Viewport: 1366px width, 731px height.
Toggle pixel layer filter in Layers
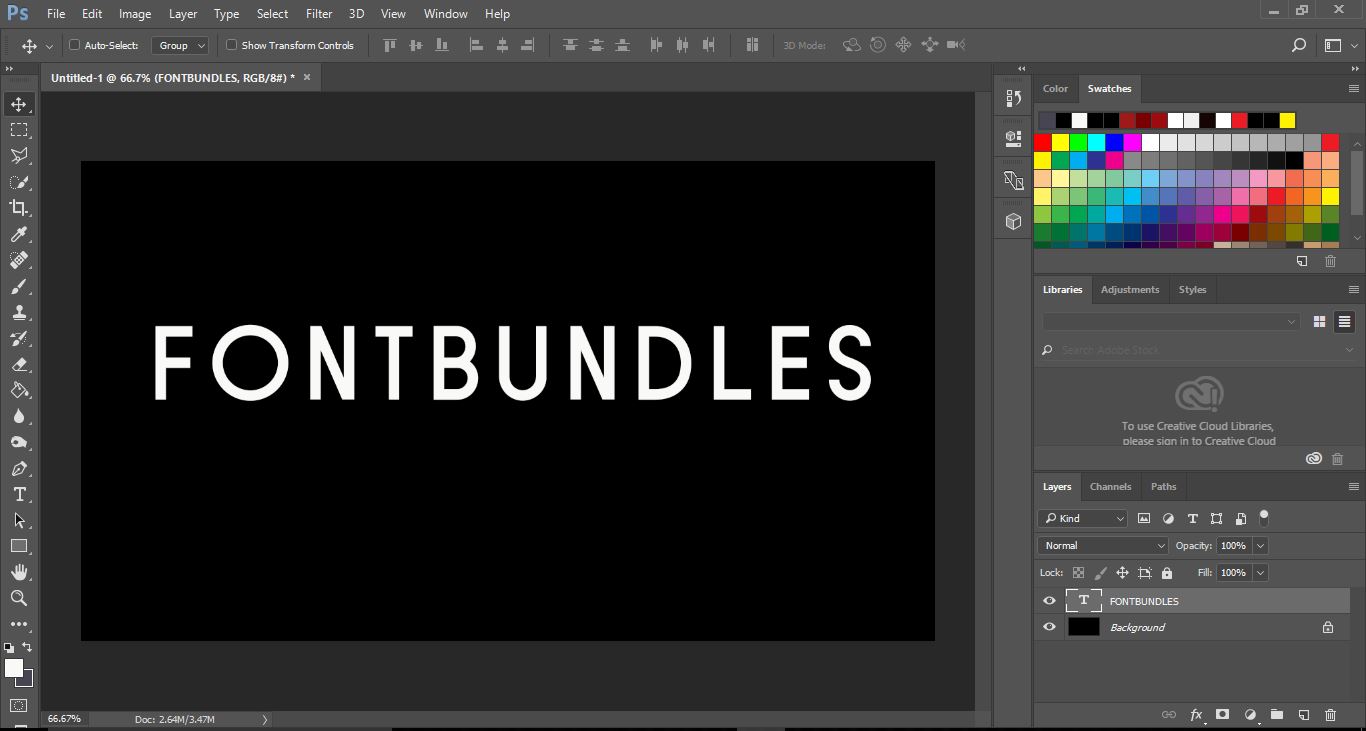point(1144,518)
